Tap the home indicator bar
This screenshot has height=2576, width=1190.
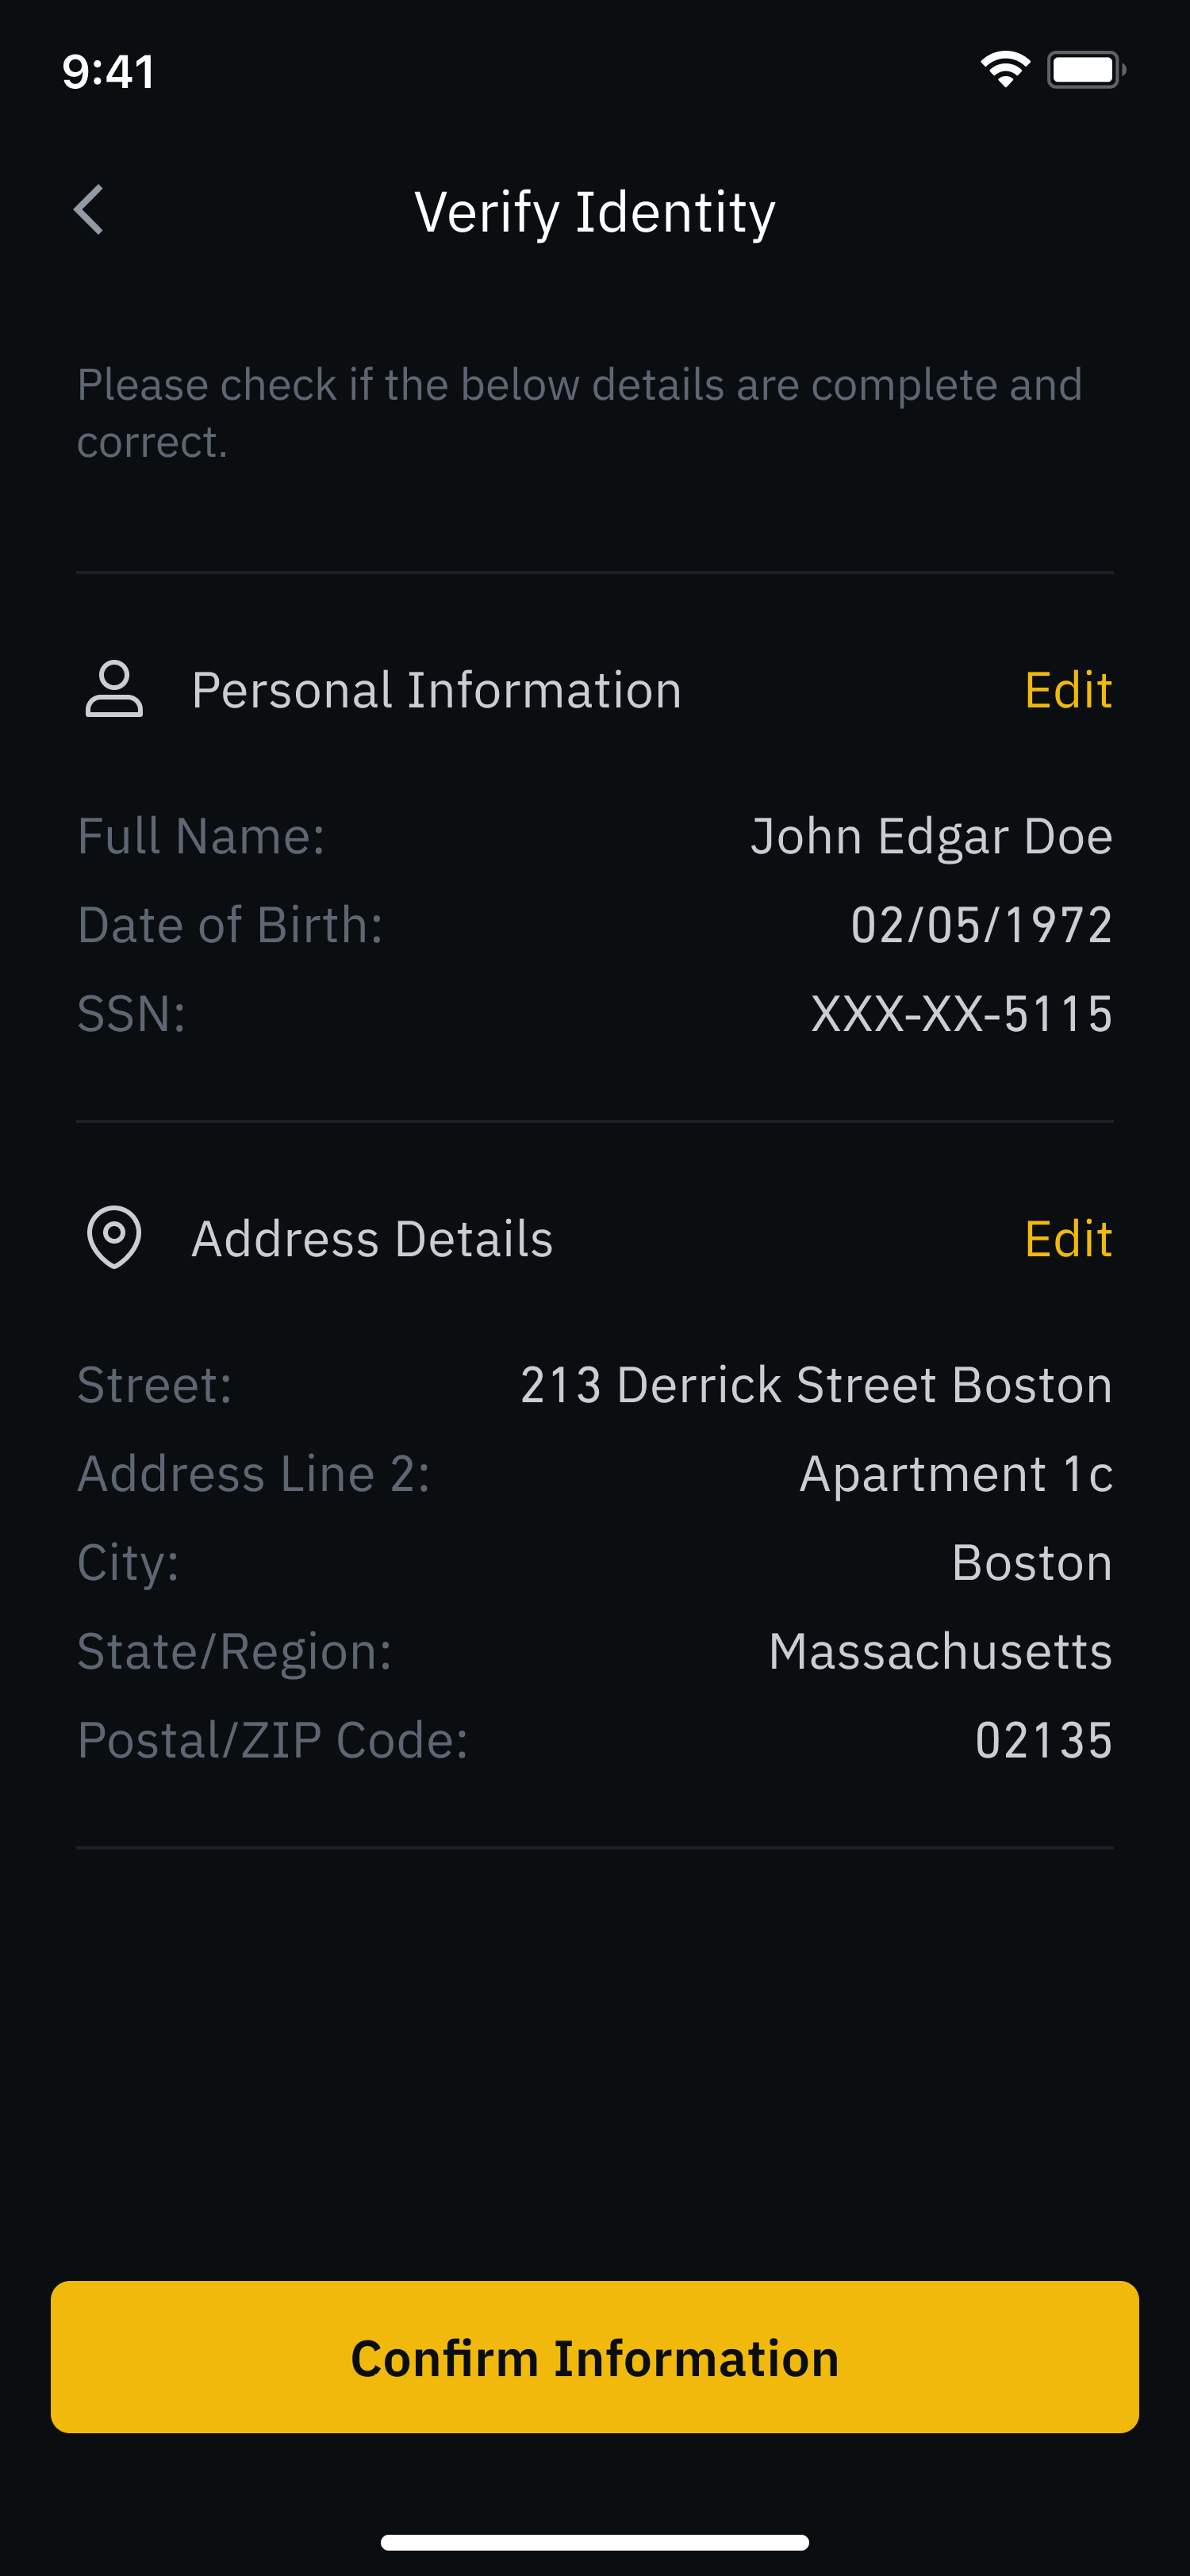coord(595,2542)
